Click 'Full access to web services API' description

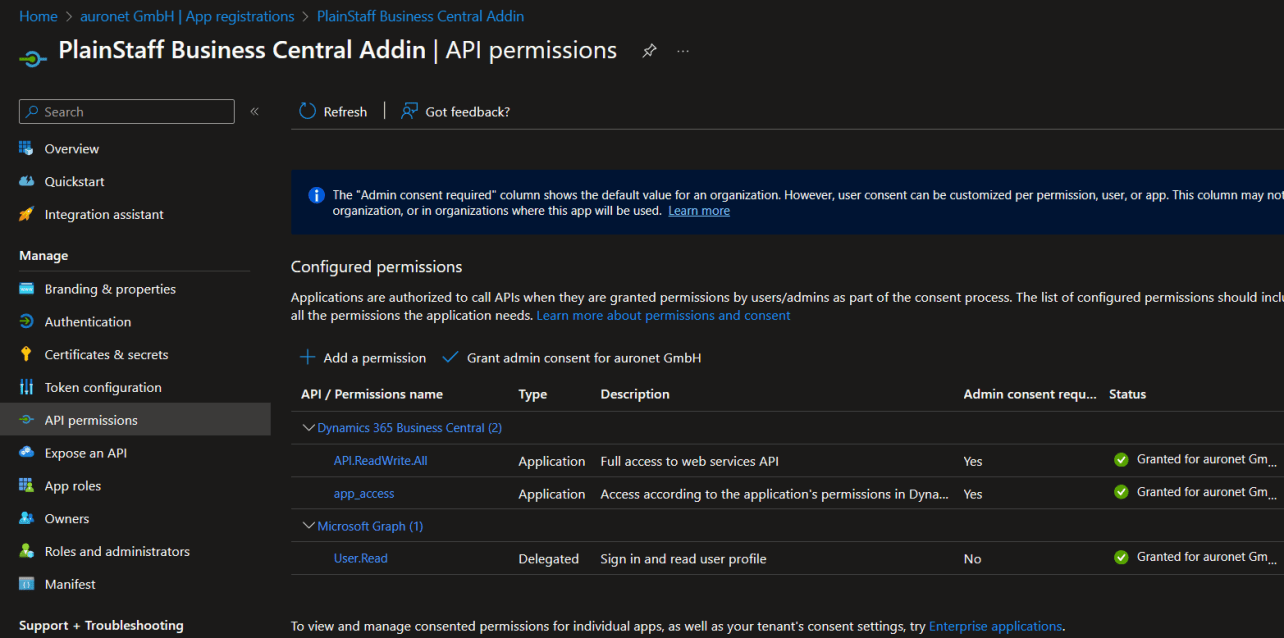[x=689, y=461]
